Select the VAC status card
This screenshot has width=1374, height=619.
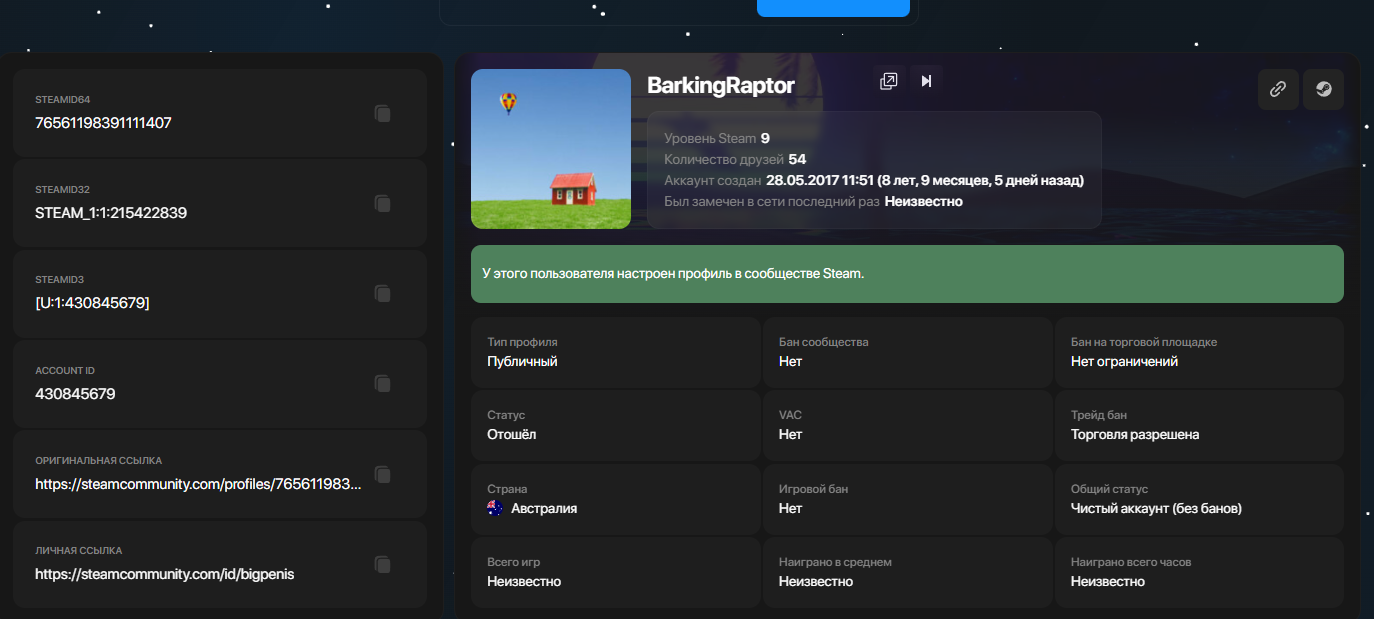click(x=907, y=425)
